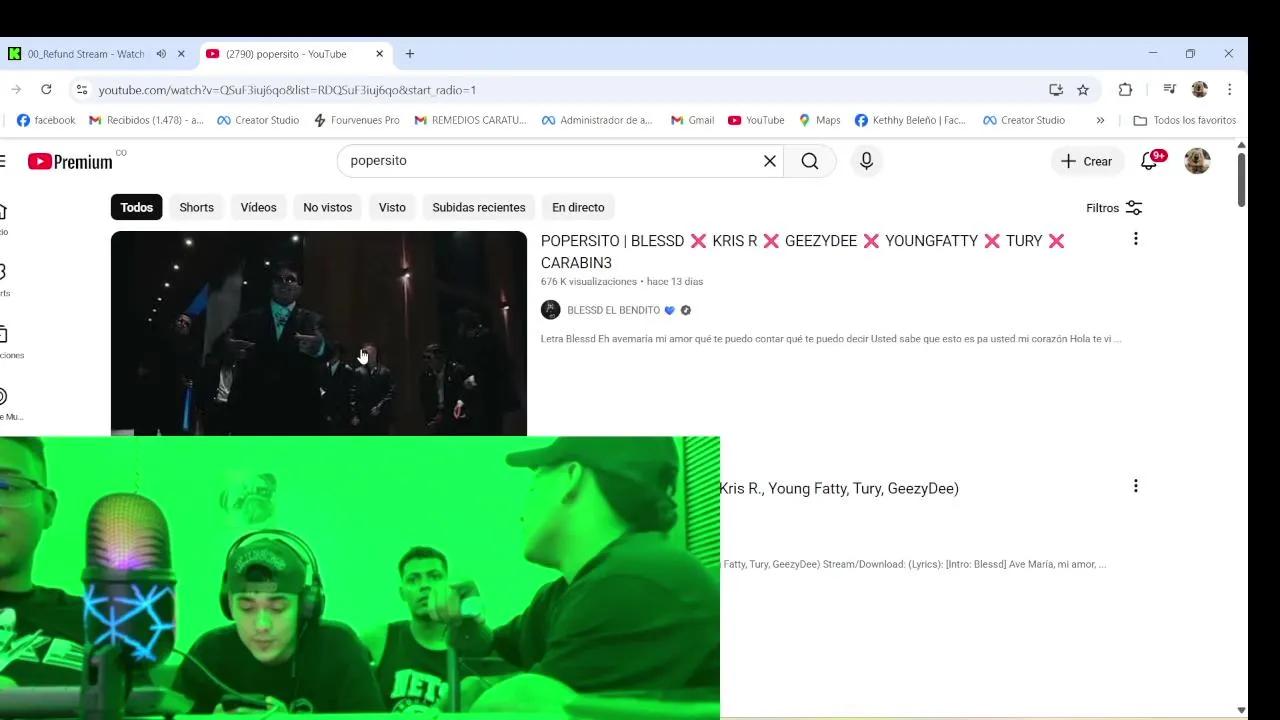Open more options for POPERSITO BLESSD video
This screenshot has width=1280, height=720.
[x=1135, y=239]
